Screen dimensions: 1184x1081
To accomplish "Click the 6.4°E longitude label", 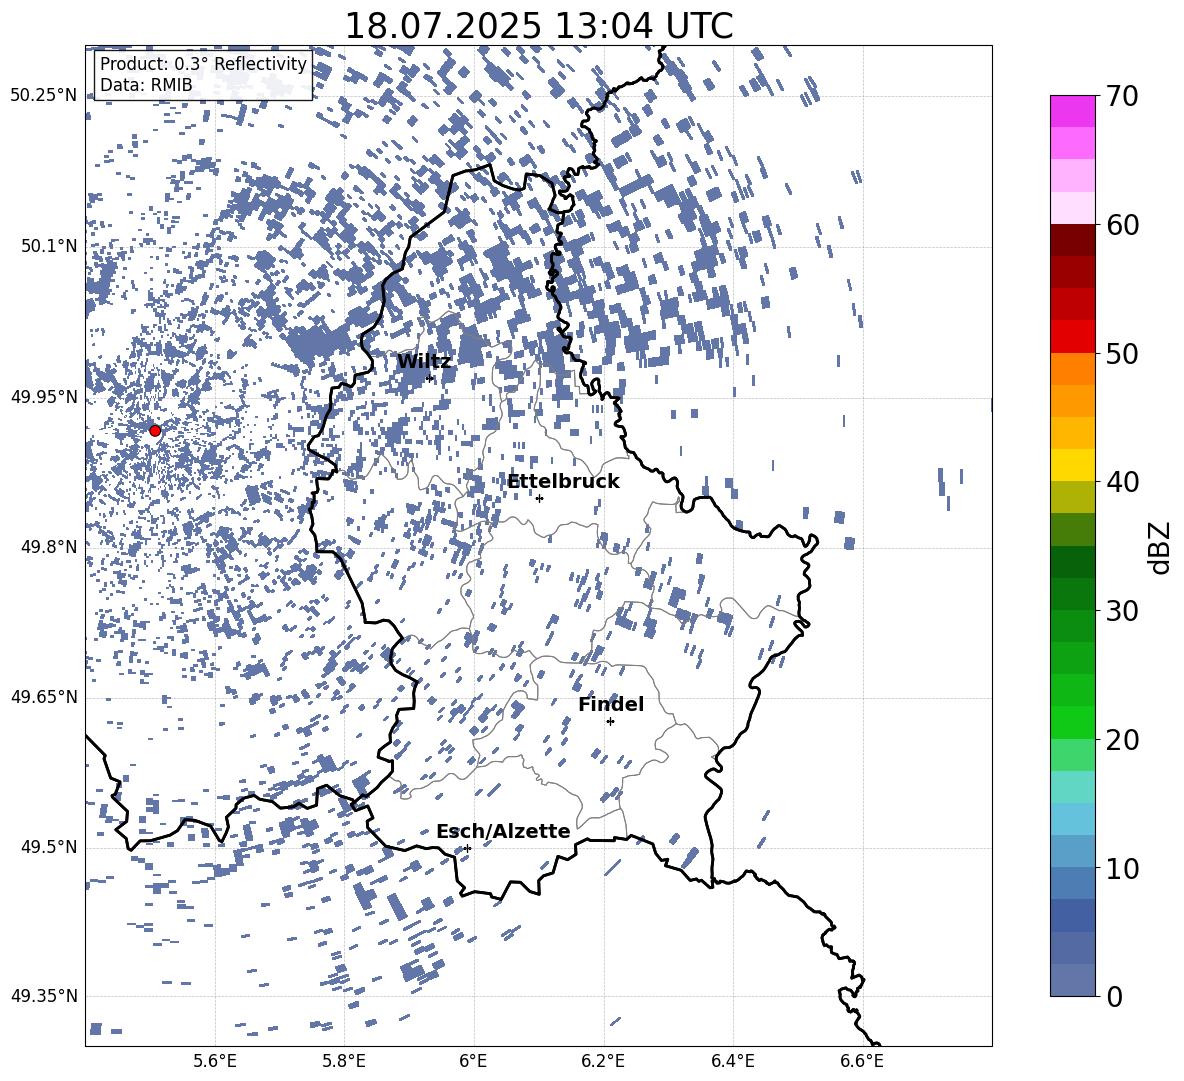I will [732, 1061].
